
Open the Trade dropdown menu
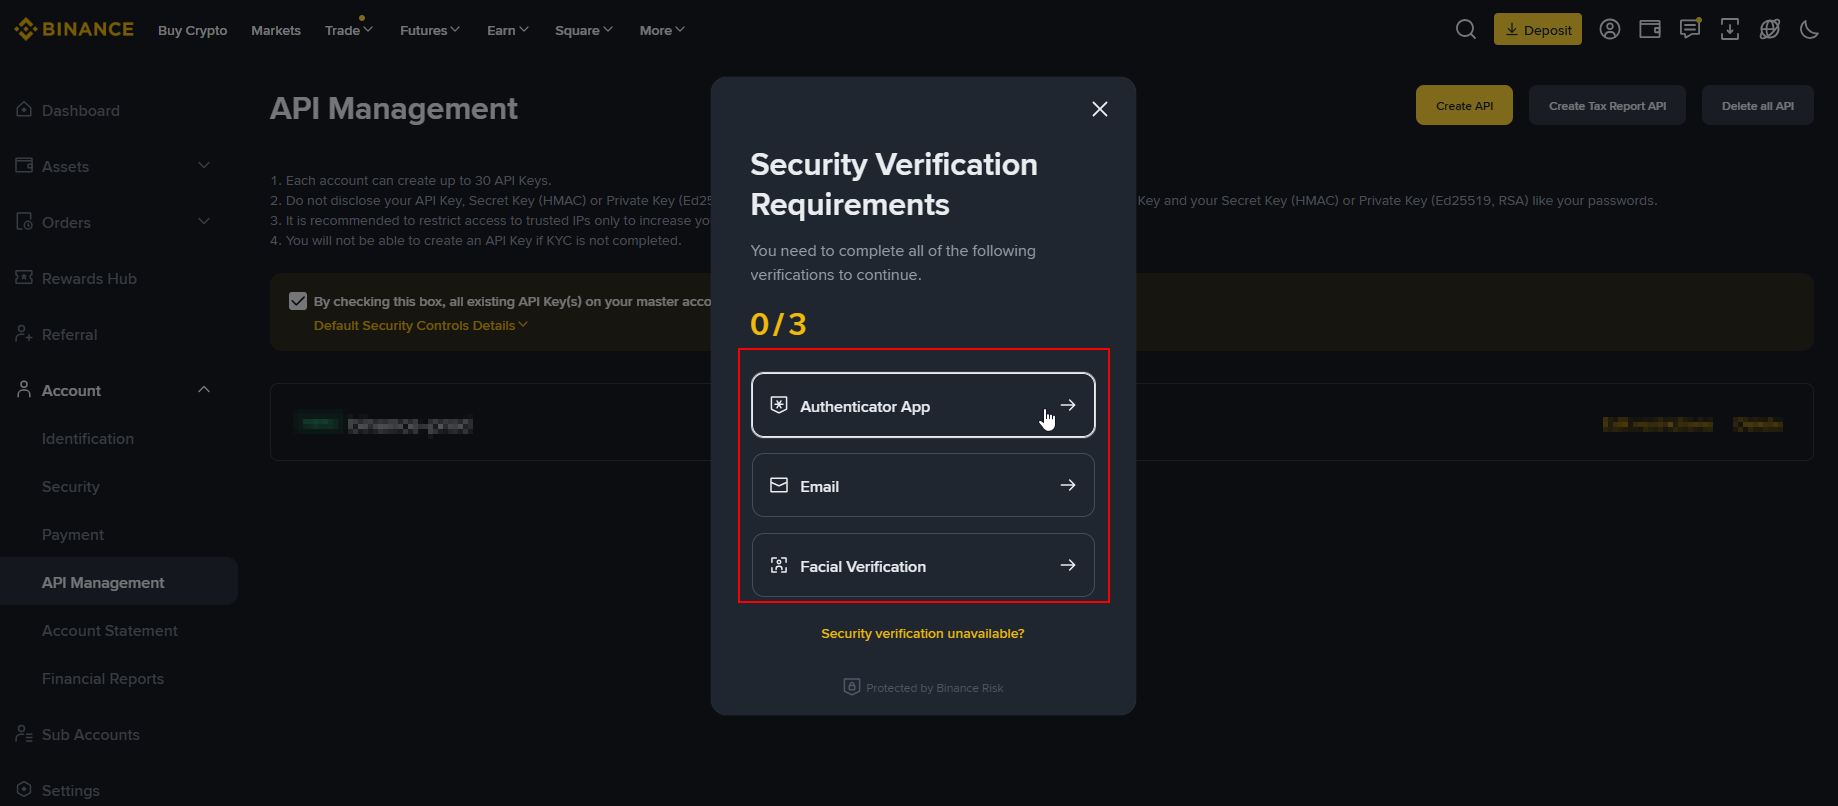click(348, 30)
